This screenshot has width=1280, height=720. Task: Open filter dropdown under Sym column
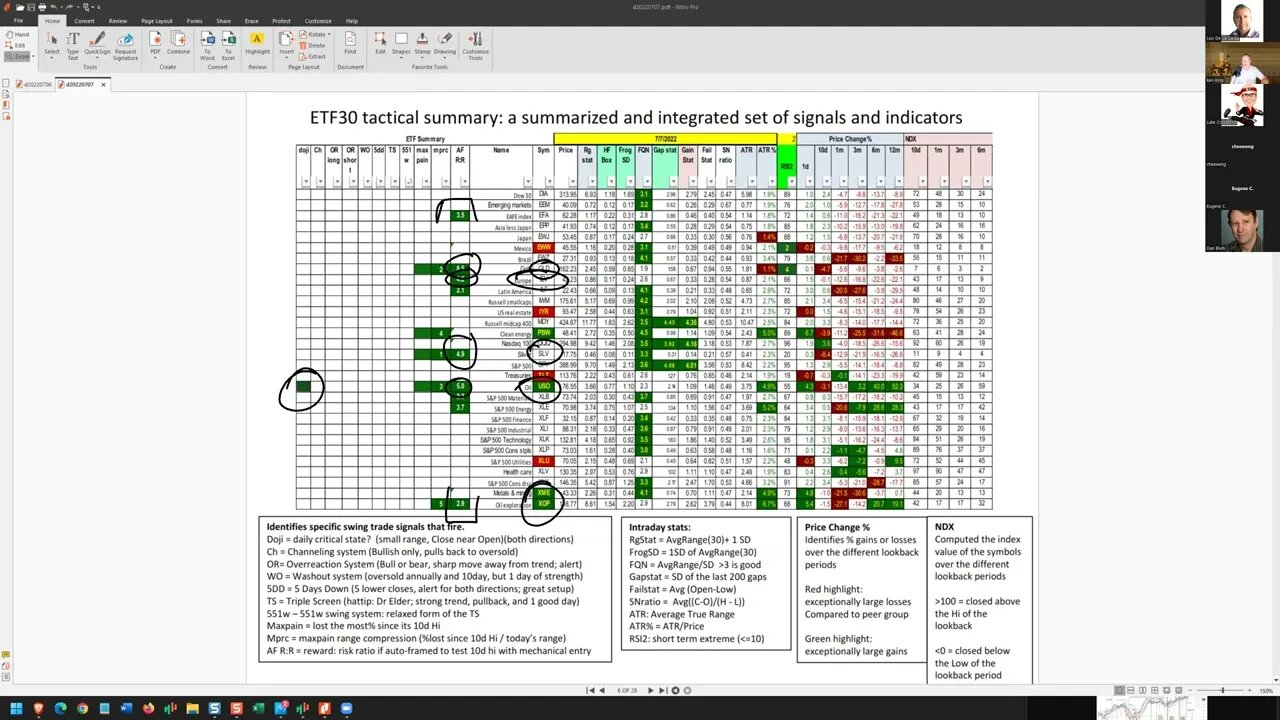coord(549,182)
